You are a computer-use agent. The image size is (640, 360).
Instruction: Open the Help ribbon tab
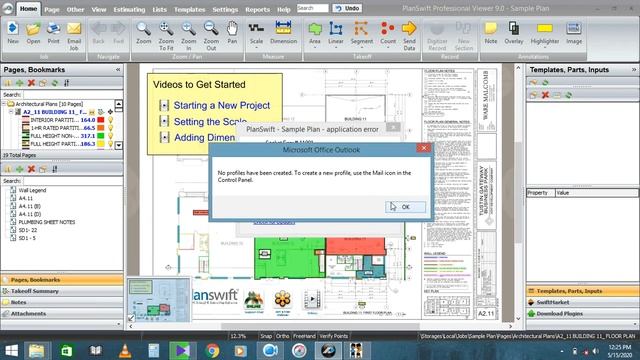[x=284, y=9]
